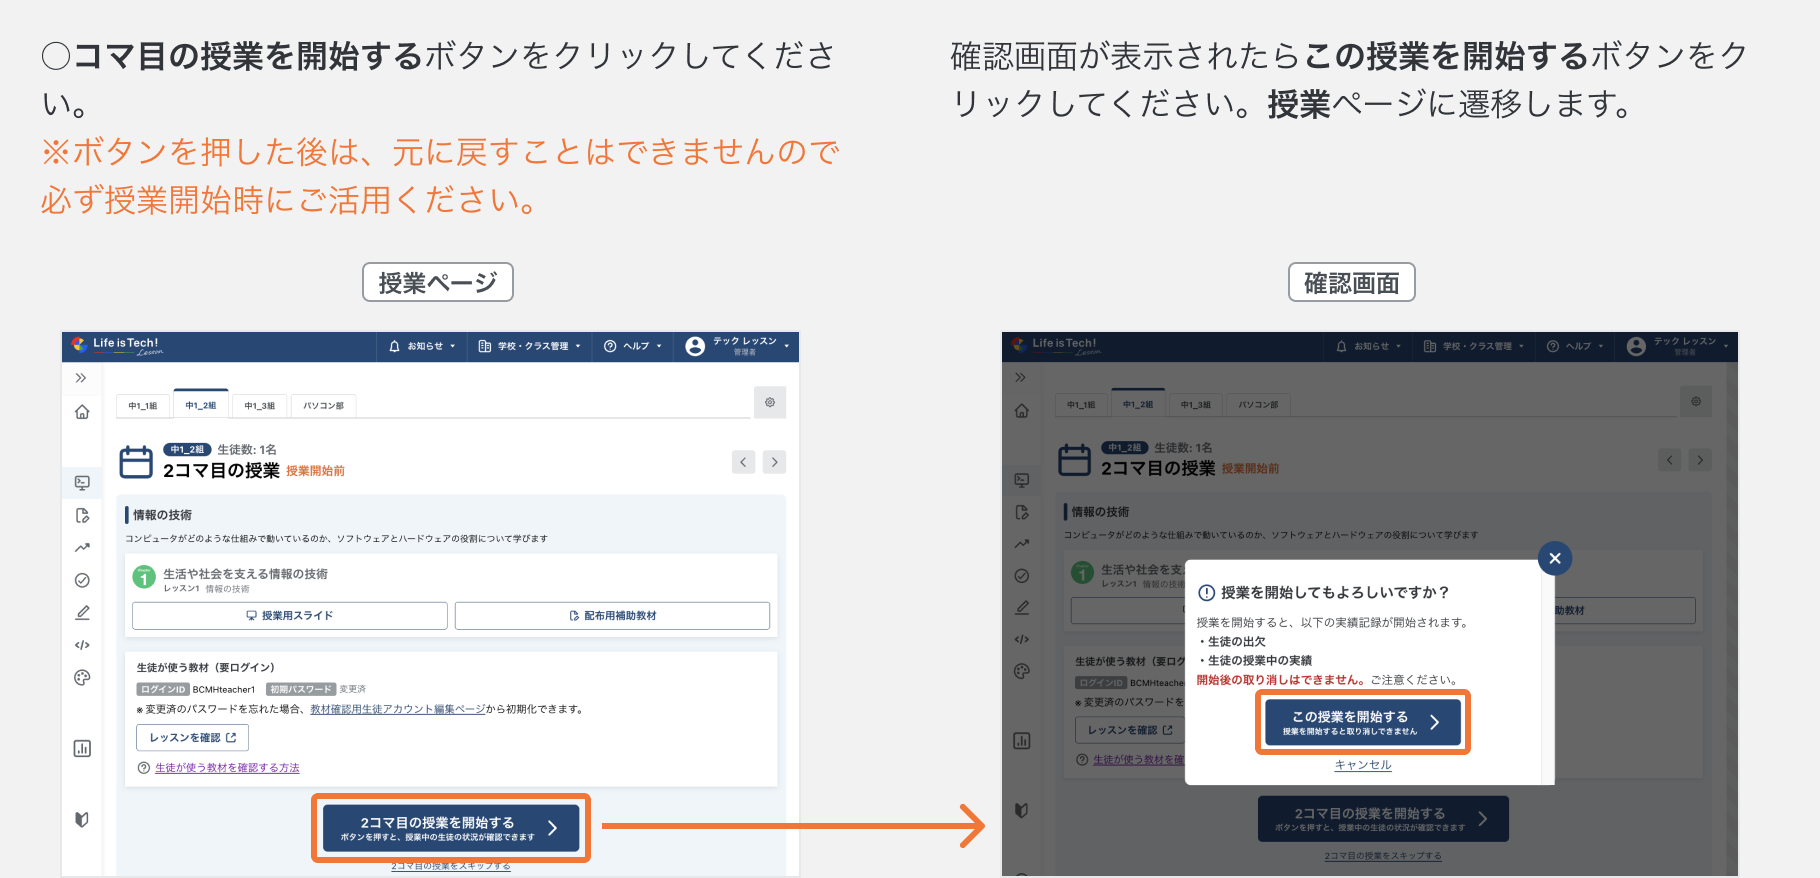Close the dialog with X in 確認画面
The image size is (1820, 878).
click(1555, 559)
